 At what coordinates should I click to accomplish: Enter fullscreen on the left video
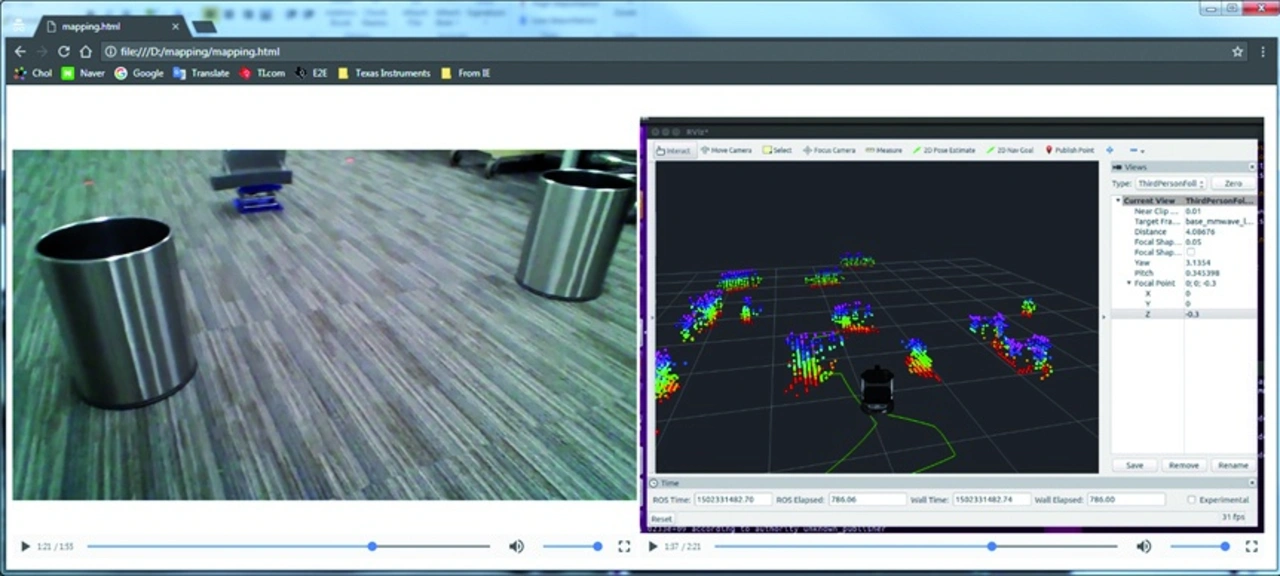click(x=624, y=546)
